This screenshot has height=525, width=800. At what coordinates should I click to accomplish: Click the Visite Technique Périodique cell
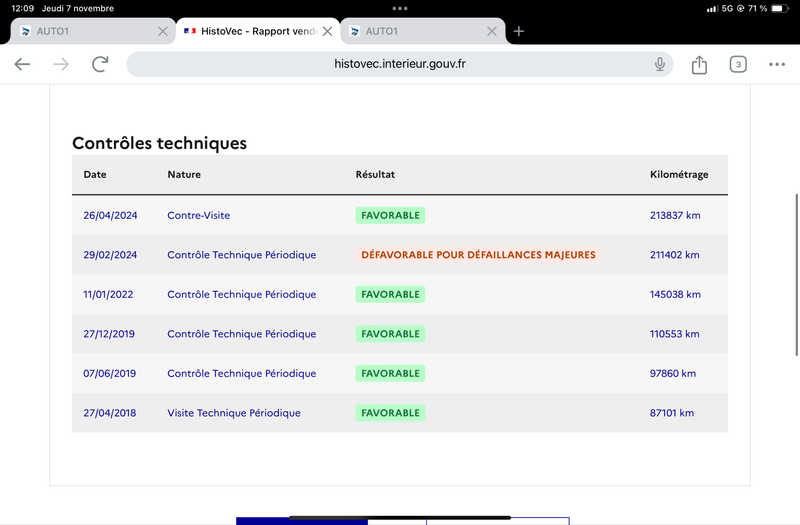coord(234,413)
